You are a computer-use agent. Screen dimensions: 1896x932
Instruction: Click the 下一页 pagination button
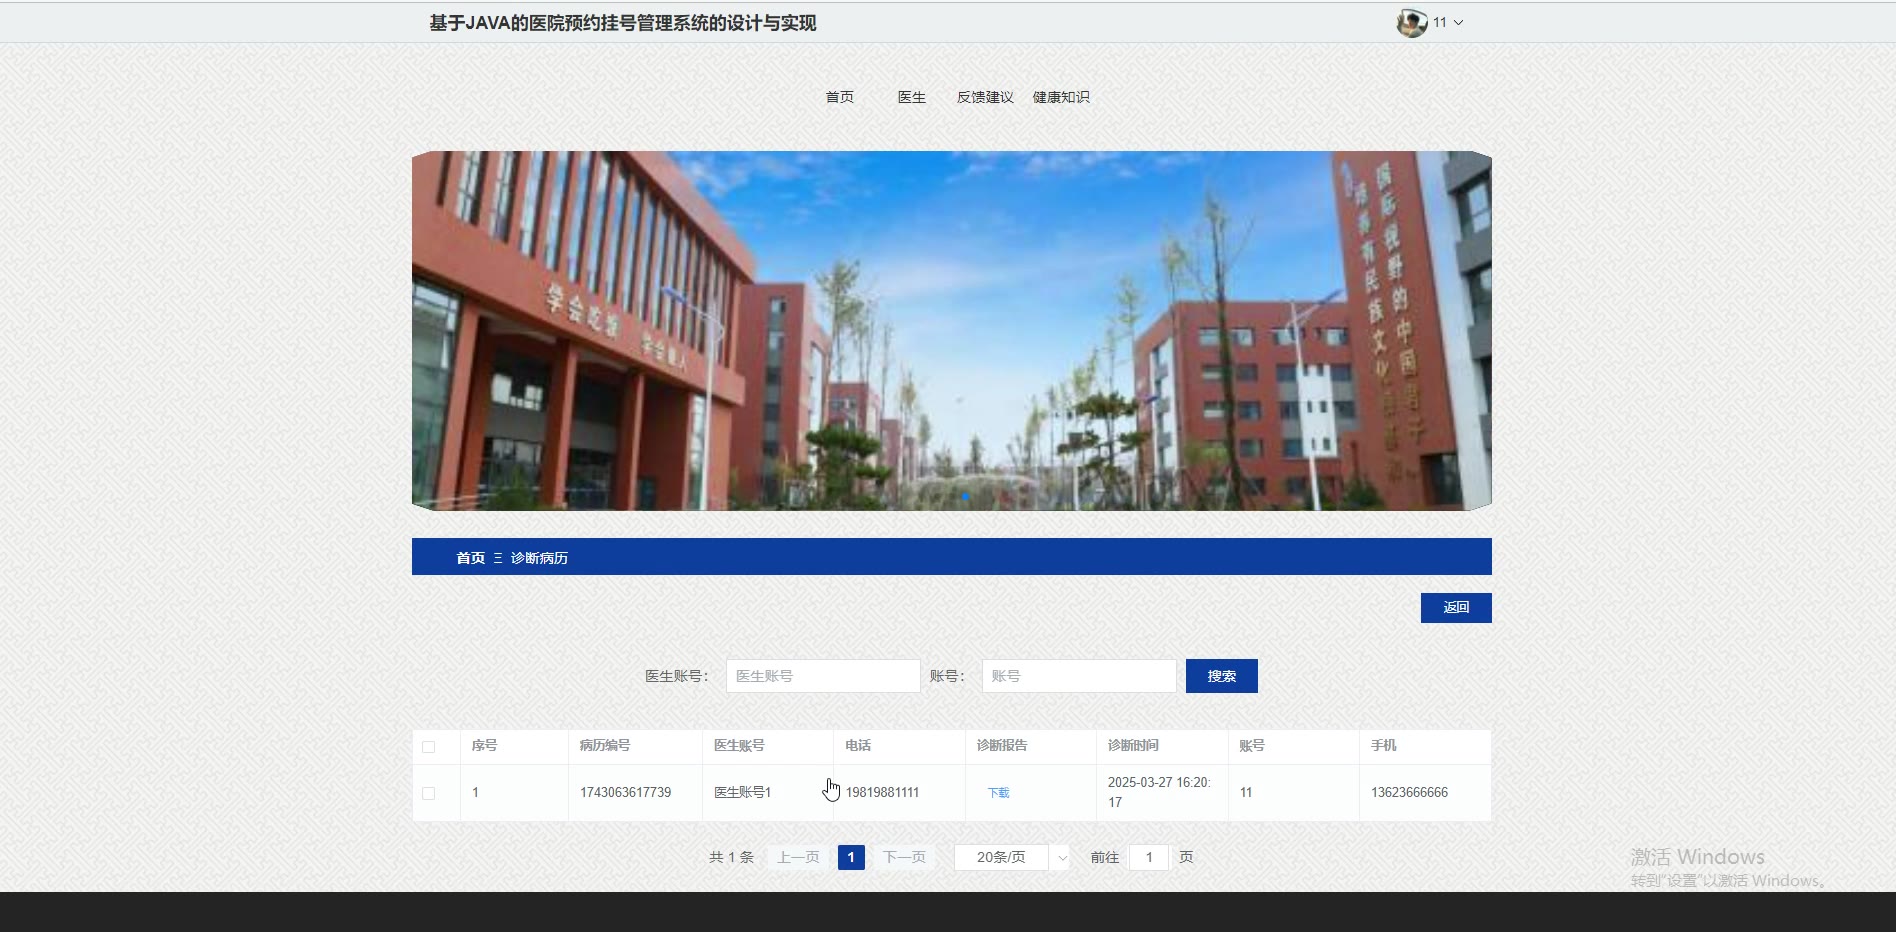pyautogui.click(x=904, y=857)
